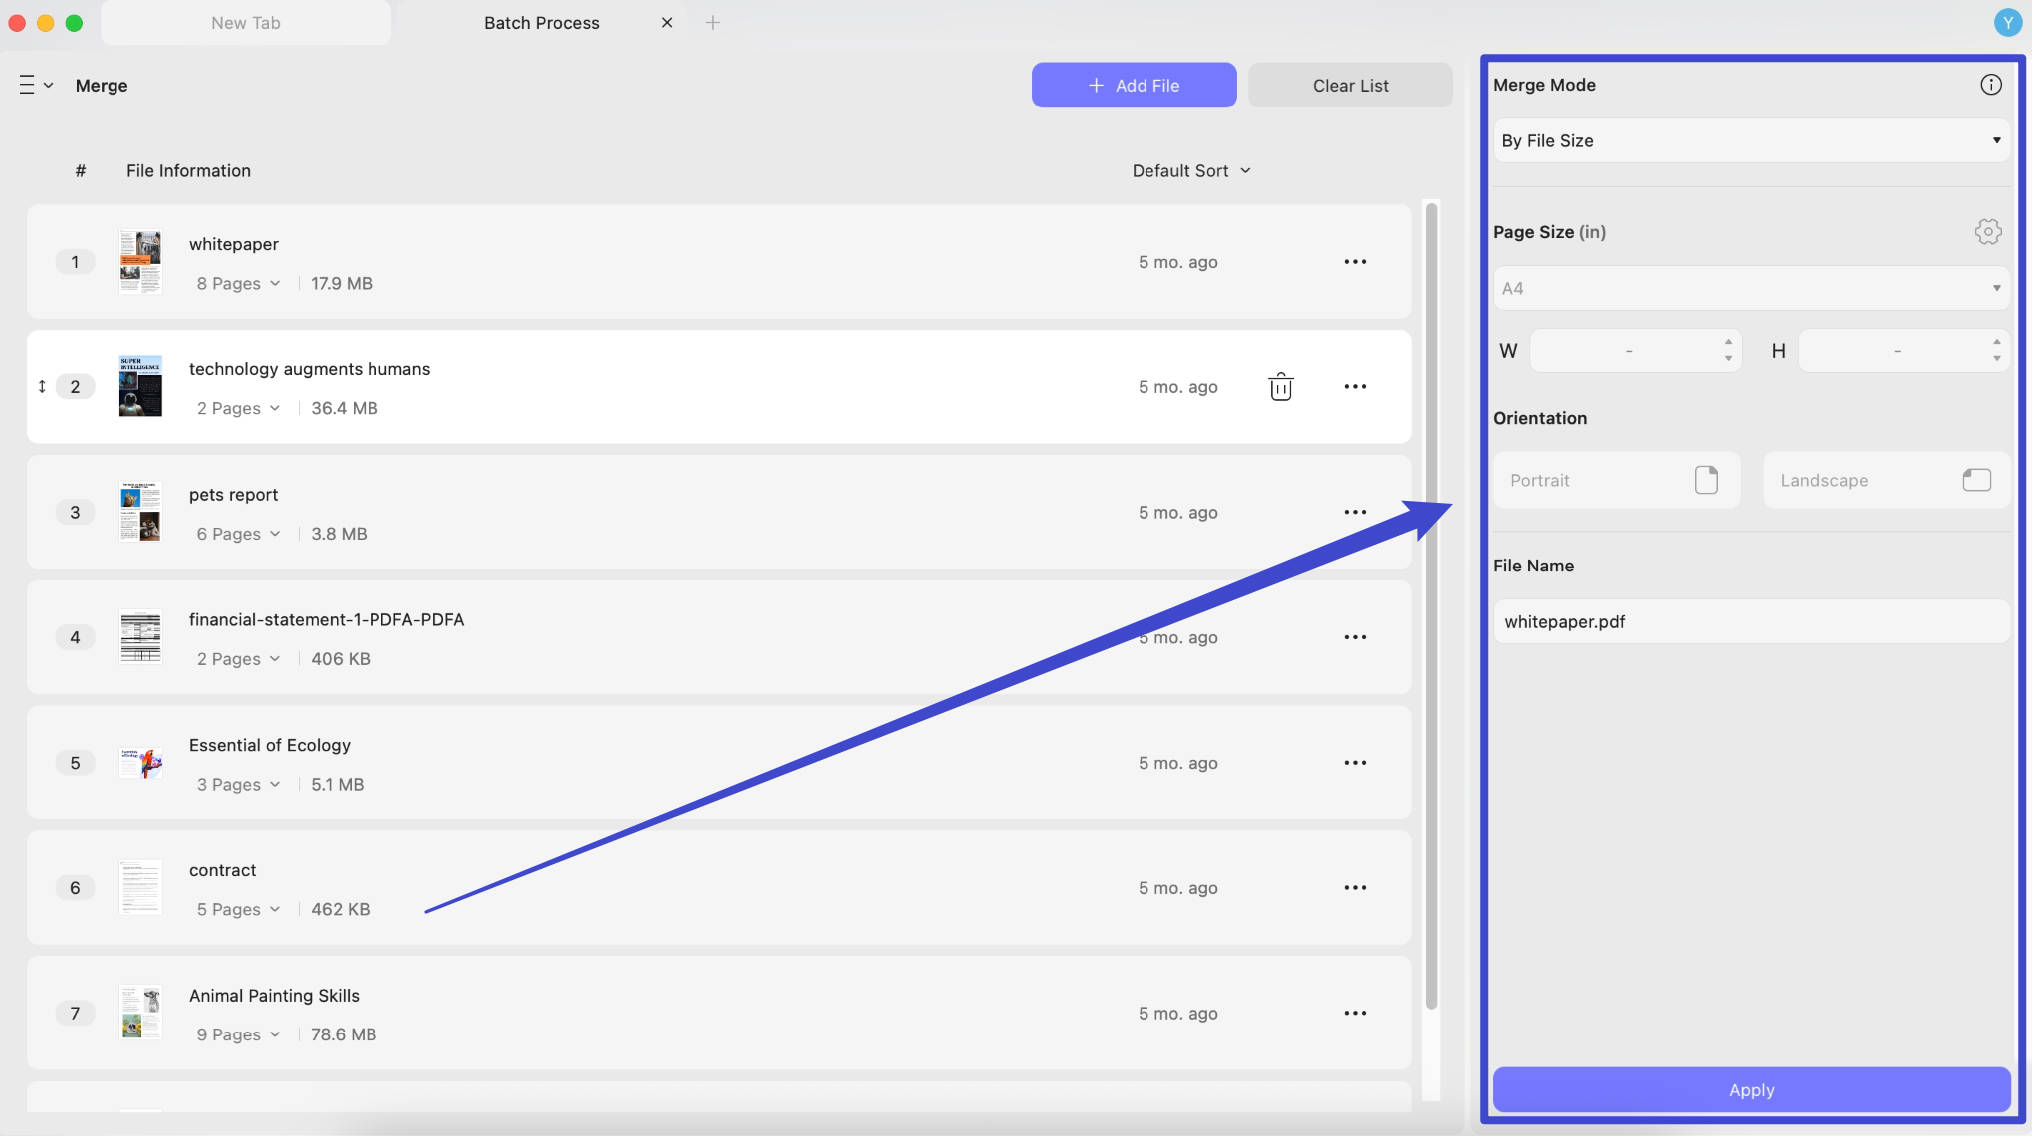This screenshot has width=2032, height=1136.
Task: Expand the 2 Pages selector for technology augments humans
Action: pyautogui.click(x=238, y=409)
